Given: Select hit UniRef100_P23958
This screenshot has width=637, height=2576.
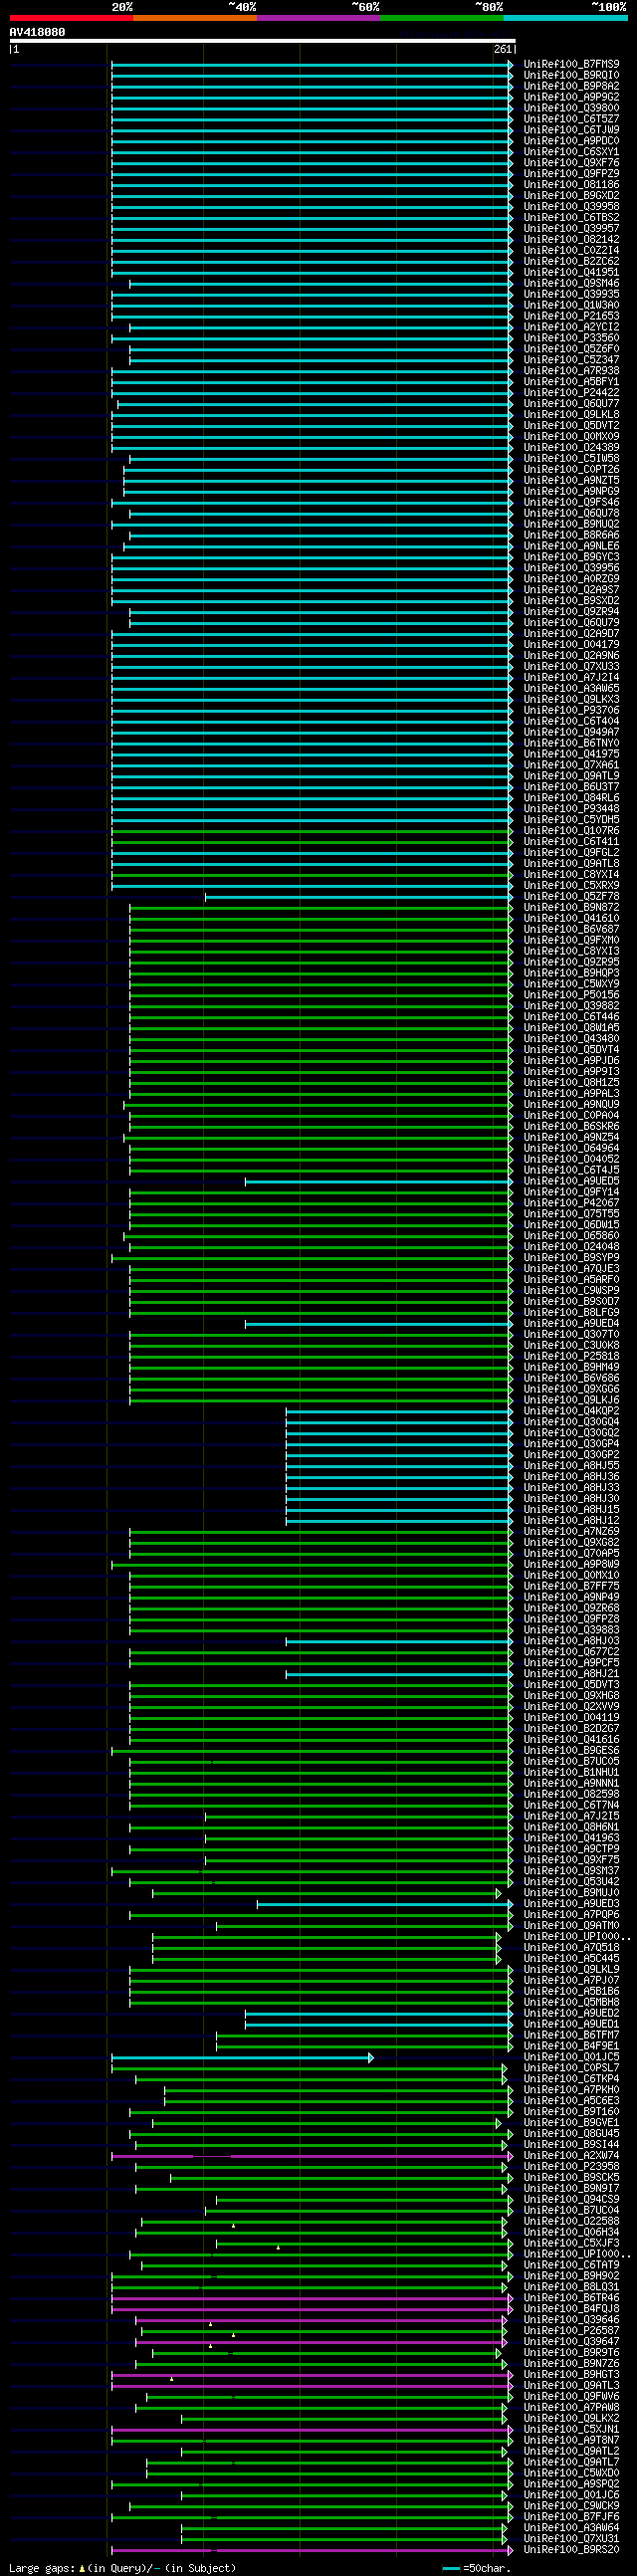Looking at the screenshot, I should click(x=571, y=2167).
